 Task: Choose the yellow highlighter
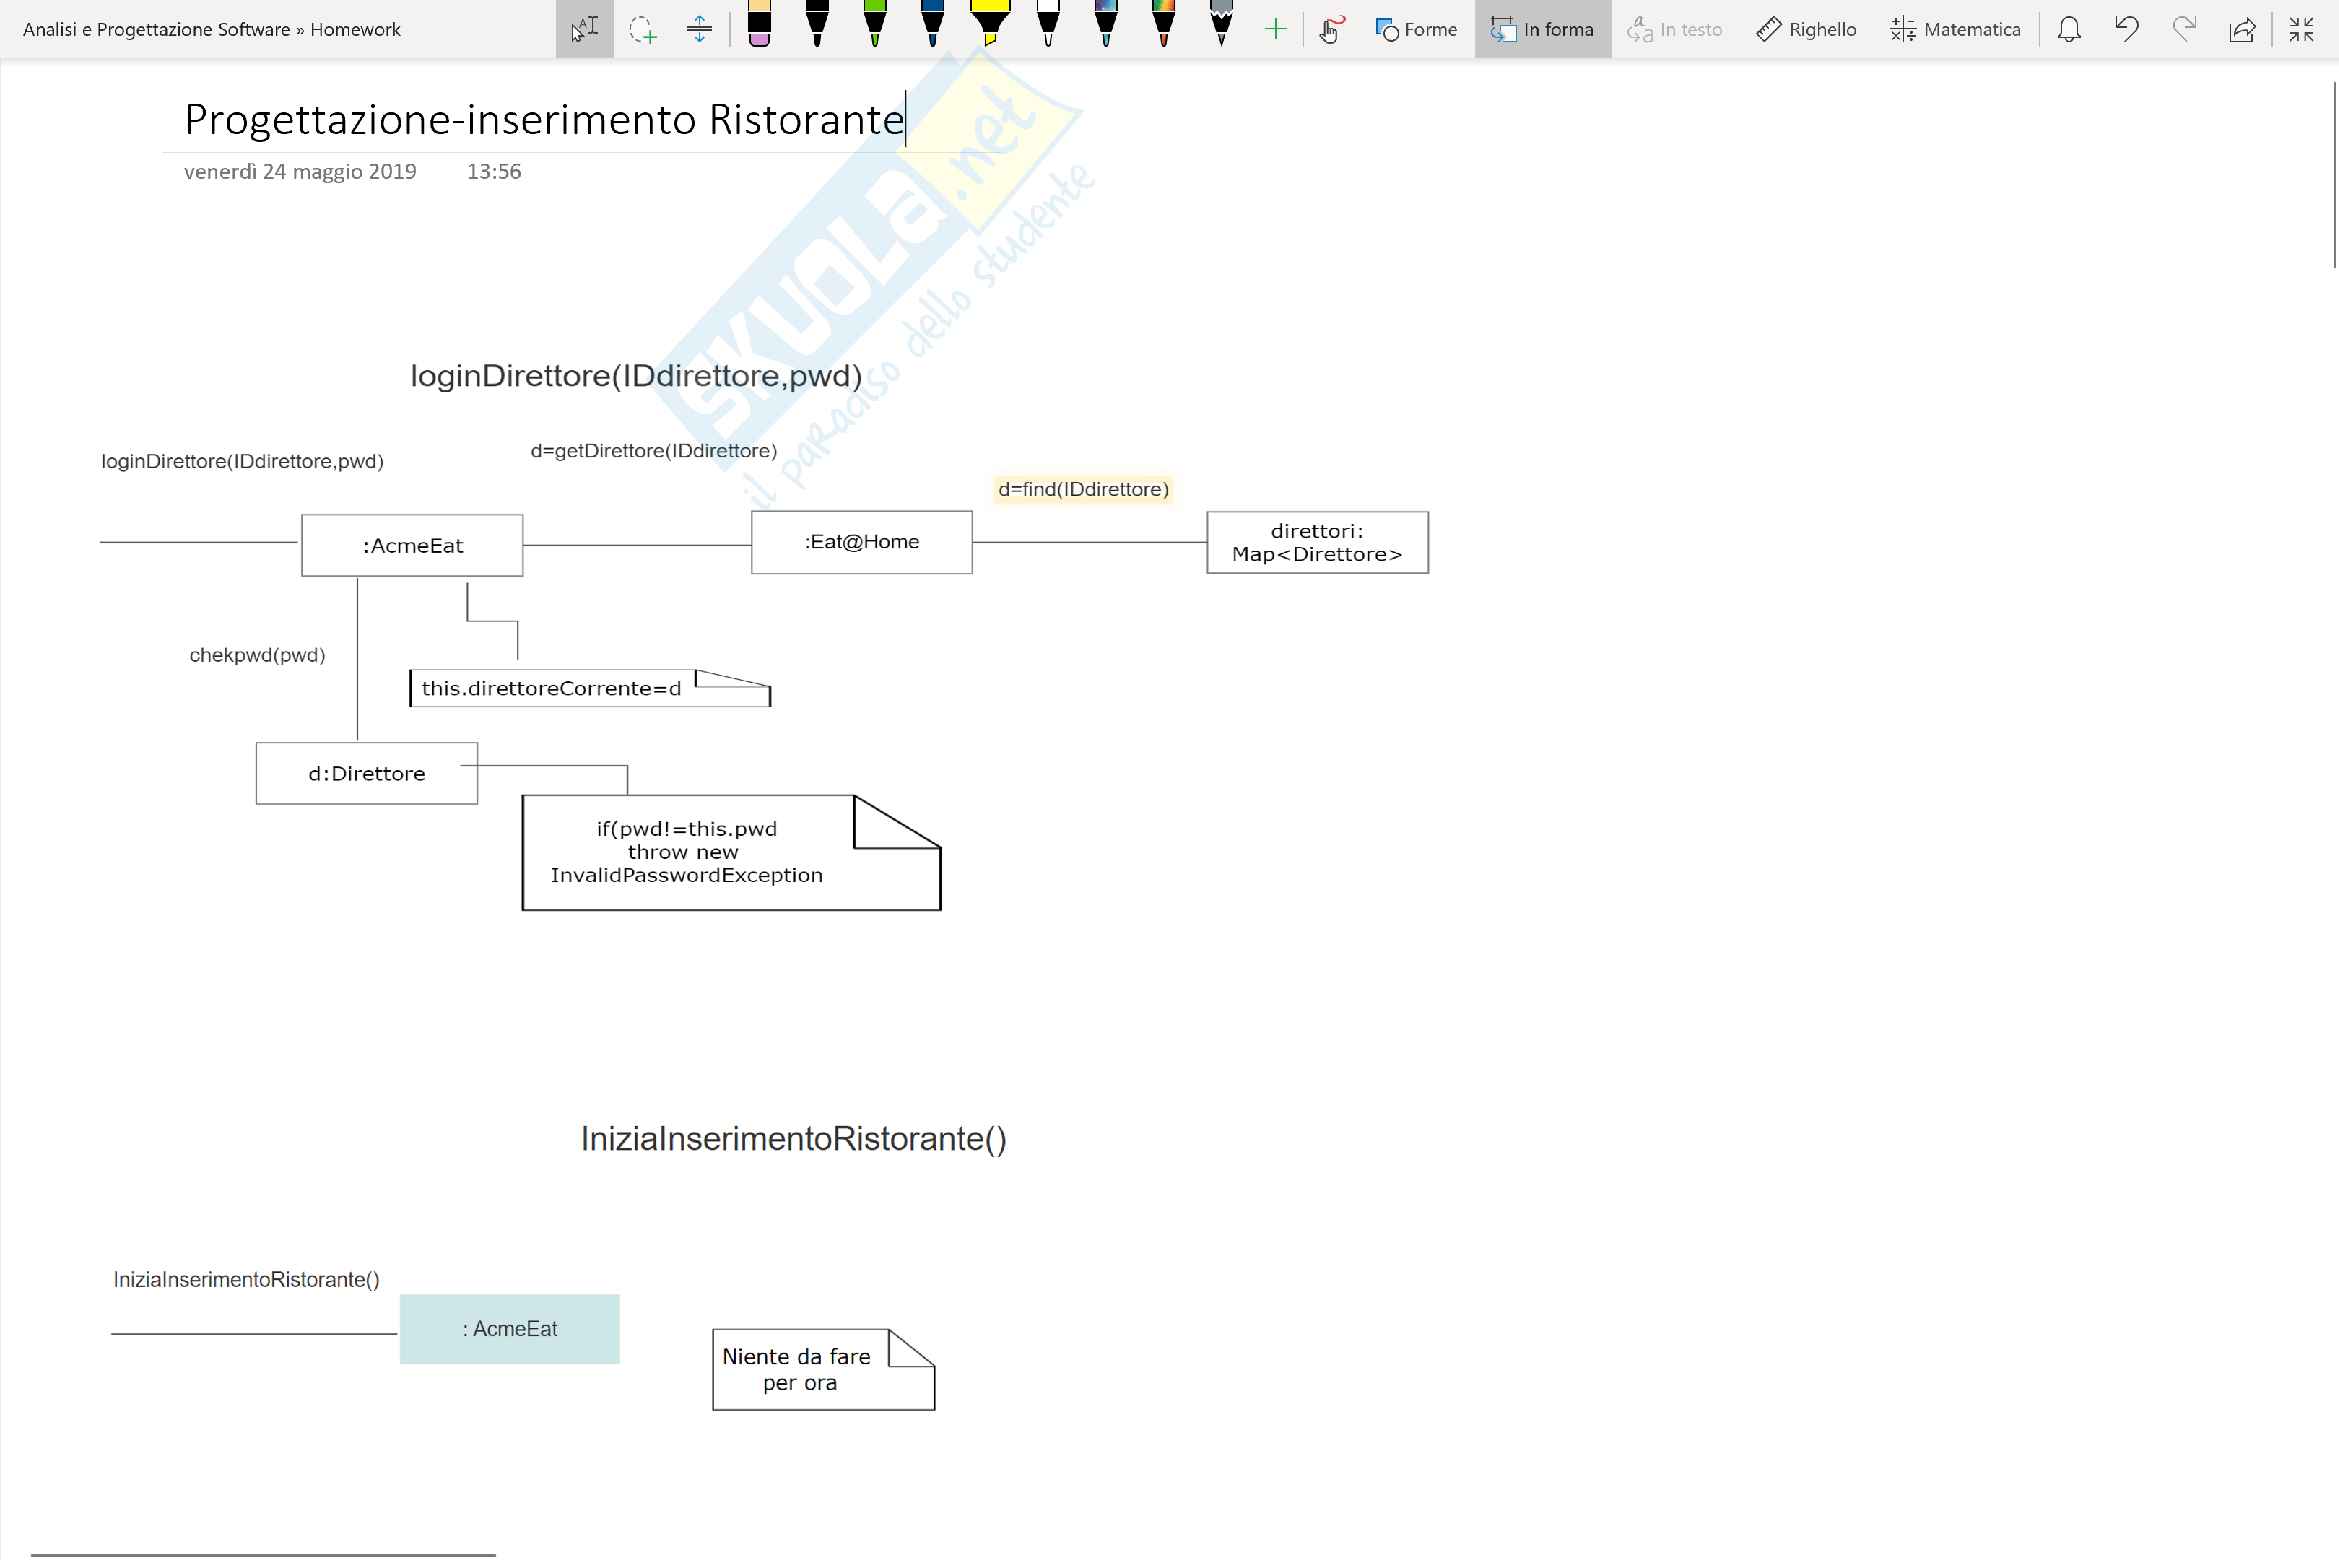coord(989,25)
